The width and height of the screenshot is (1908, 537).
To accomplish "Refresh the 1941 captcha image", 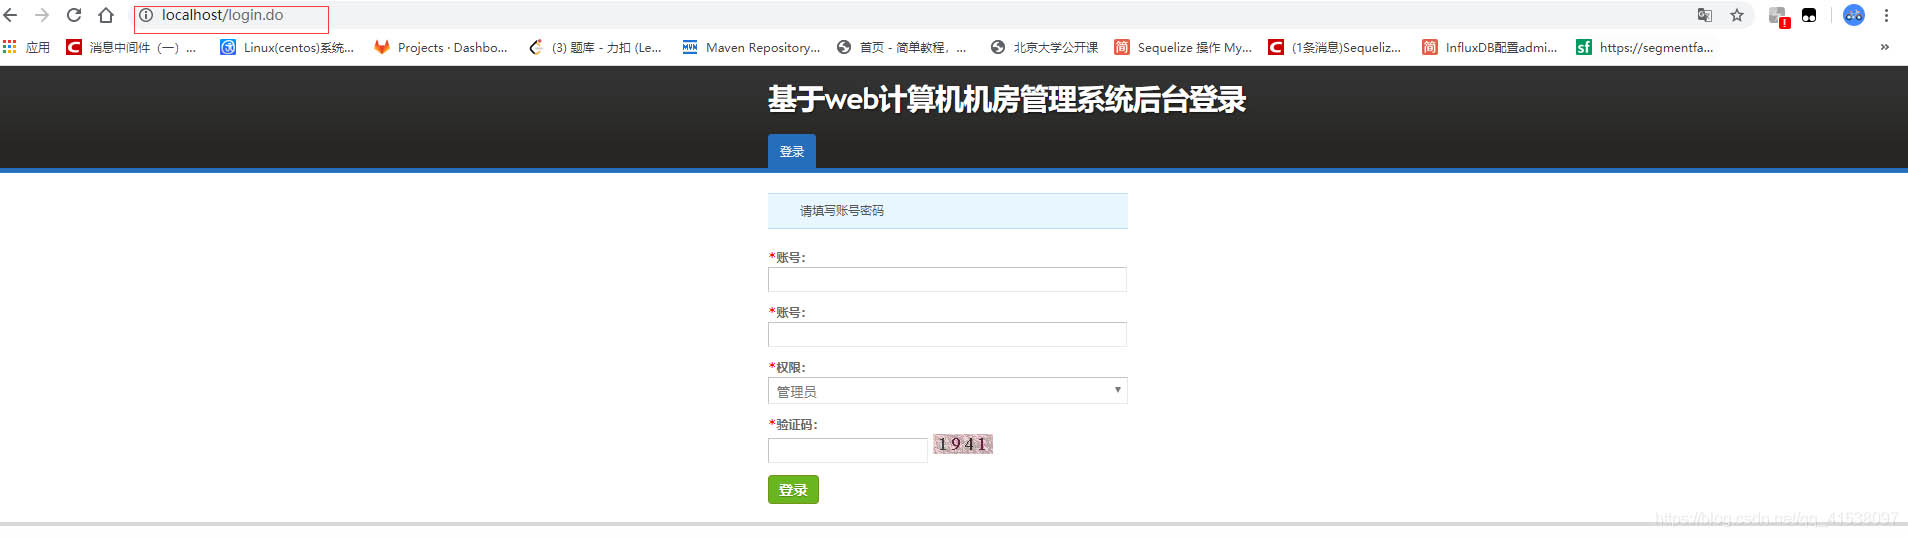I will coord(963,444).
